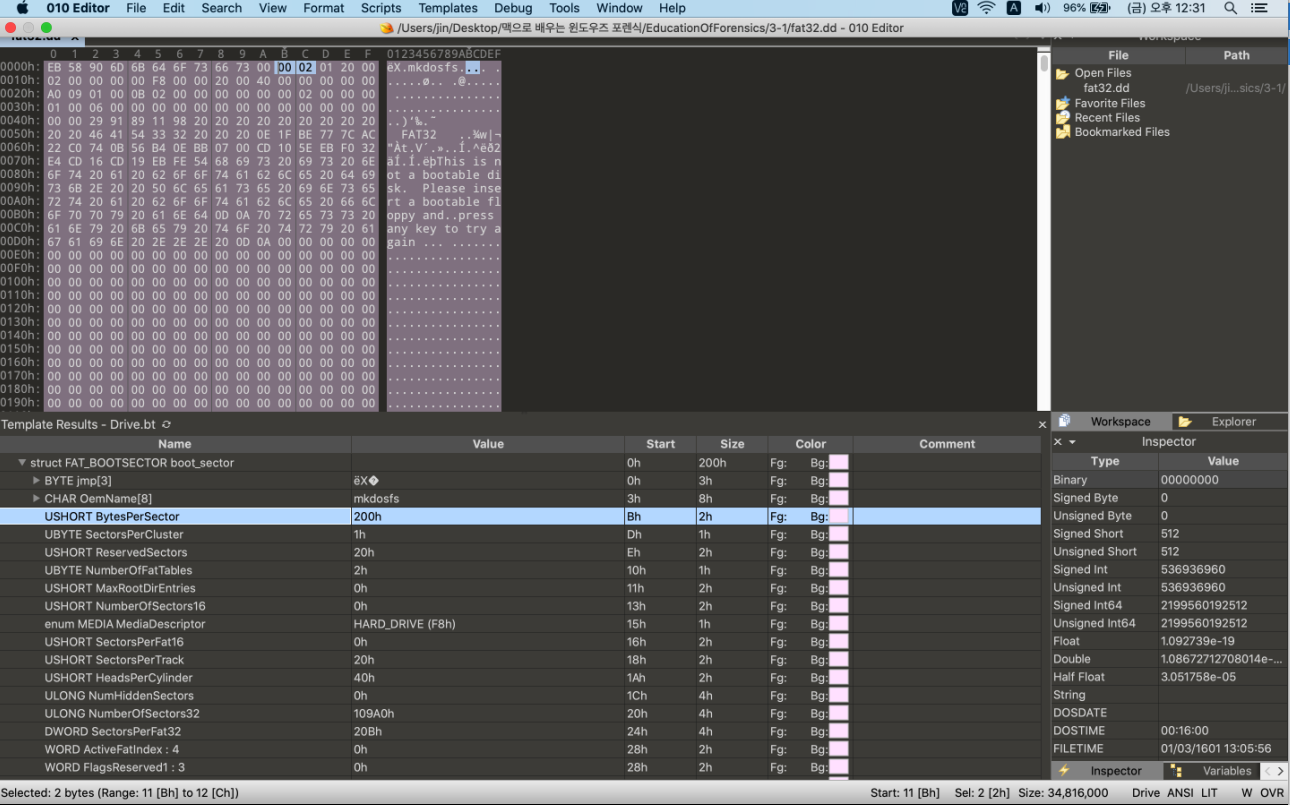Click the Path column header in Workspace

[1236, 55]
